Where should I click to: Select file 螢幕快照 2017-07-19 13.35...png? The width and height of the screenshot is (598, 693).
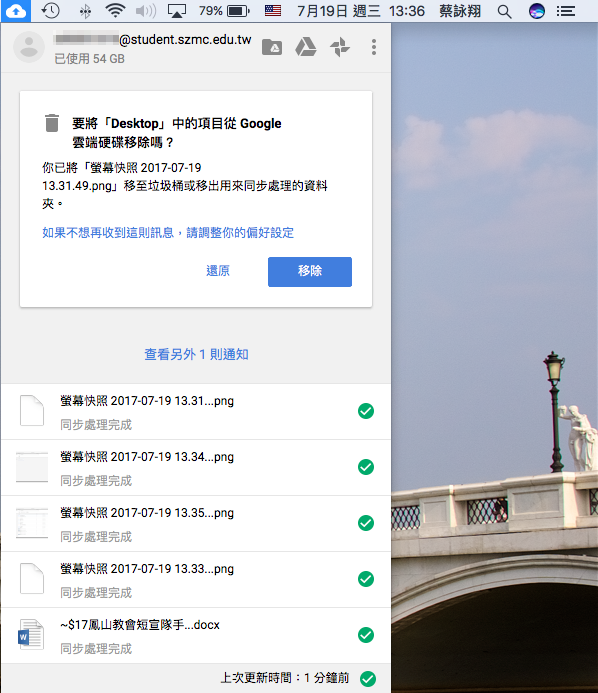(196, 524)
